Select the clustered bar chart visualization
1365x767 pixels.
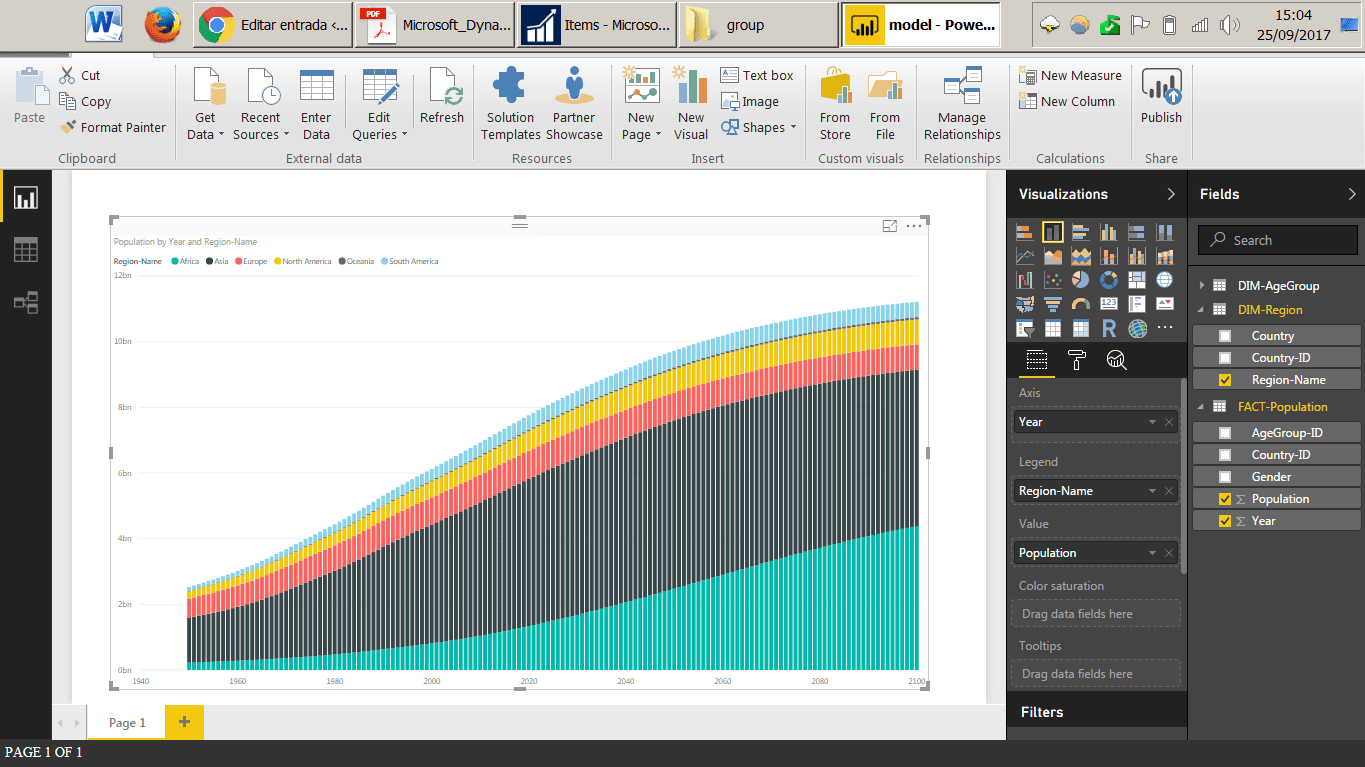click(1080, 232)
